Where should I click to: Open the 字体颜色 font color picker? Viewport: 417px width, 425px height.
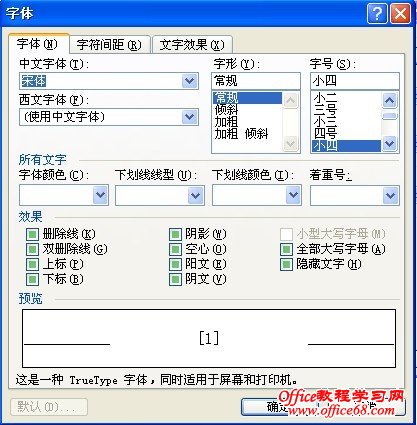pos(64,195)
